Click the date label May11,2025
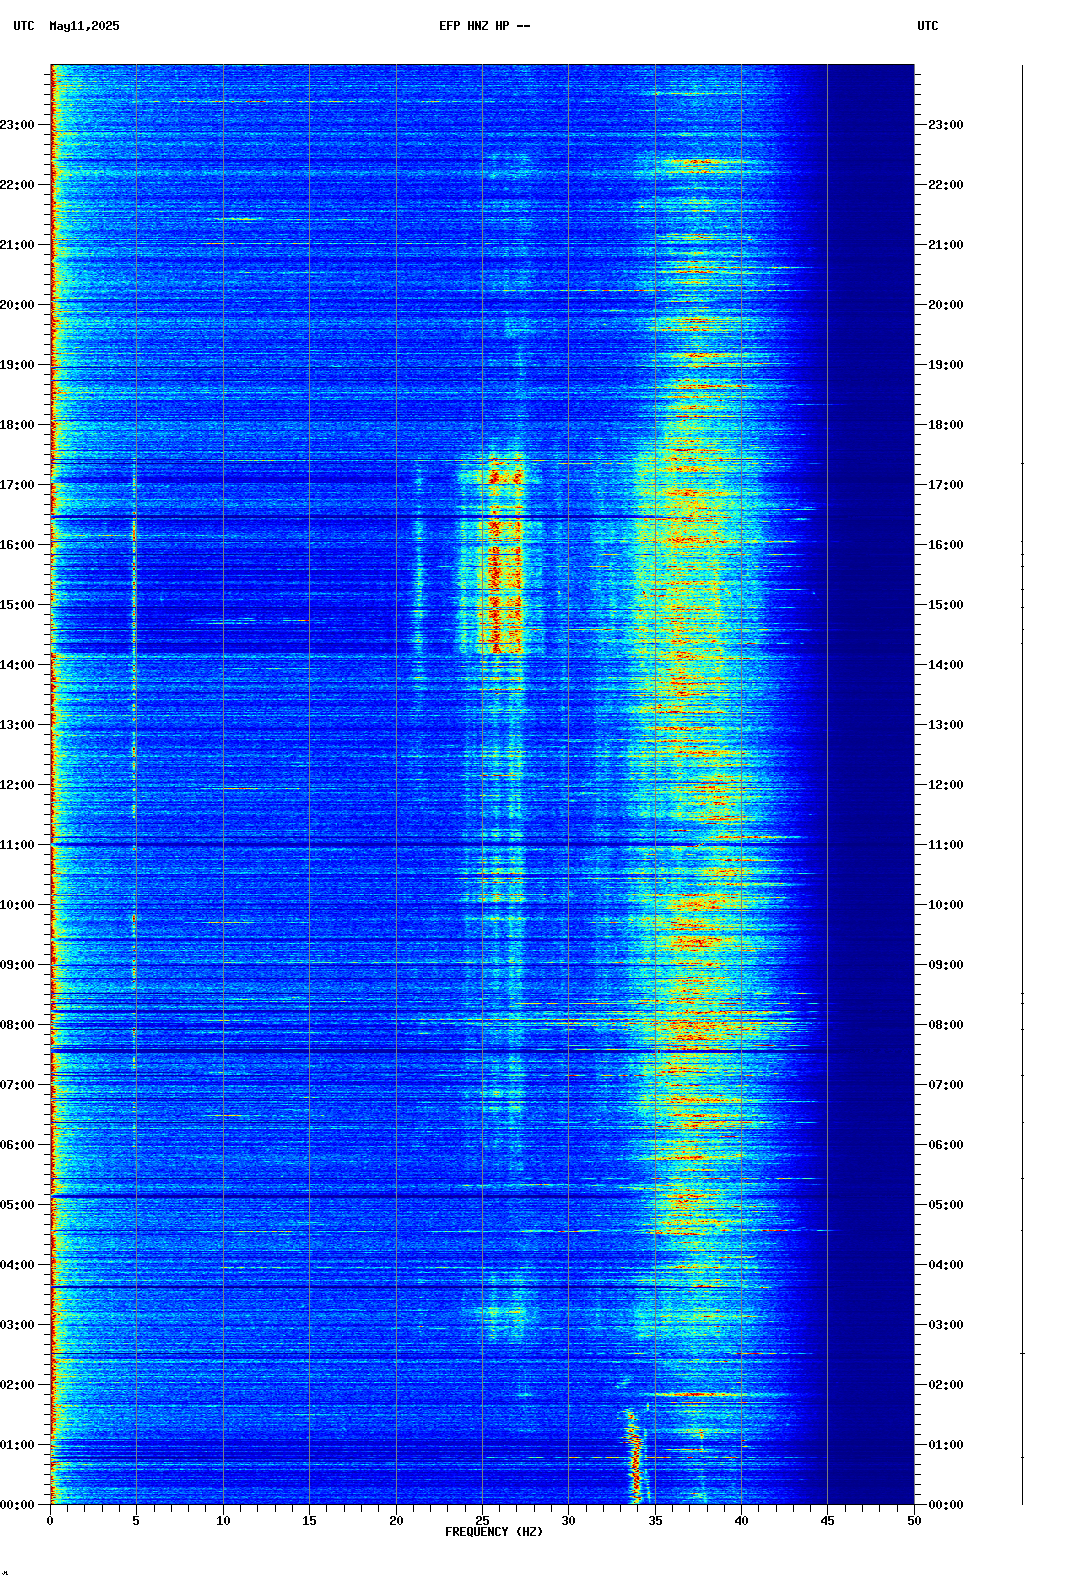Image resolution: width=1066 pixels, height=1584 pixels. [84, 26]
